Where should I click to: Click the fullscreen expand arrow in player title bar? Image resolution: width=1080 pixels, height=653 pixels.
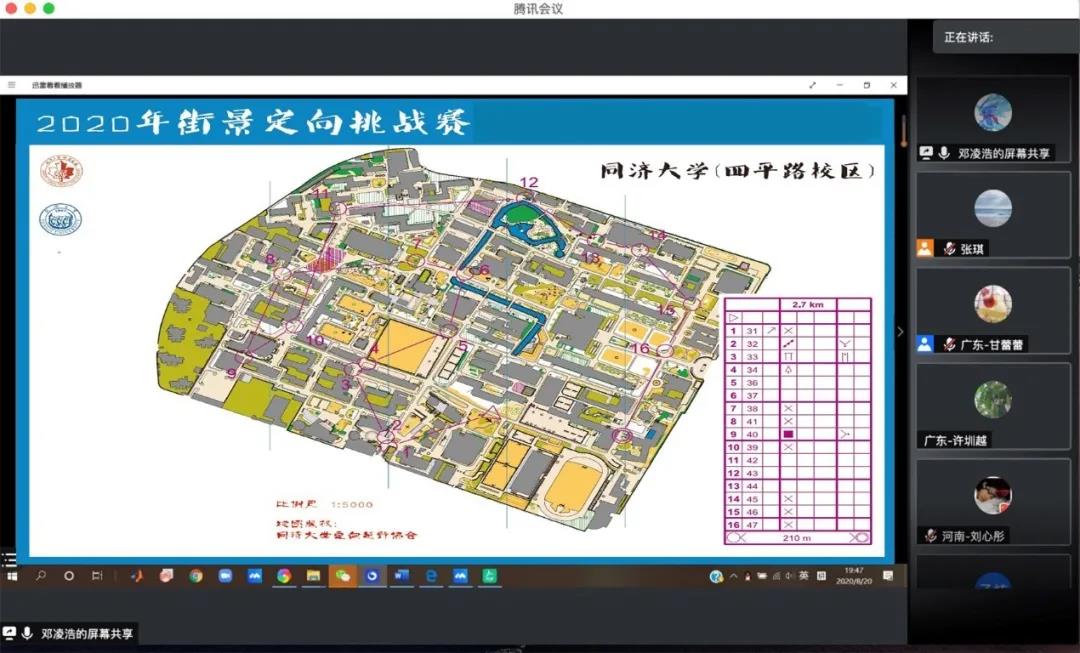point(812,86)
